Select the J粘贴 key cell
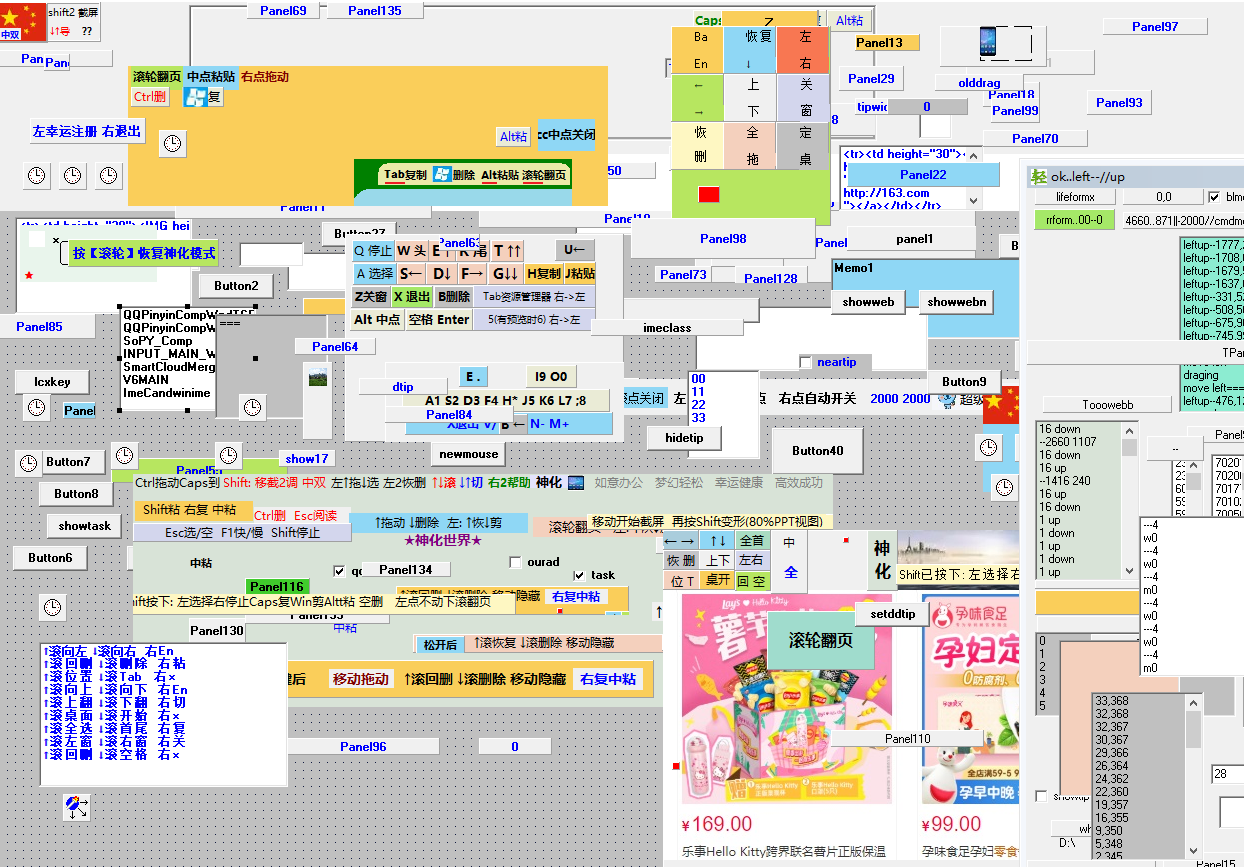 (x=580, y=274)
